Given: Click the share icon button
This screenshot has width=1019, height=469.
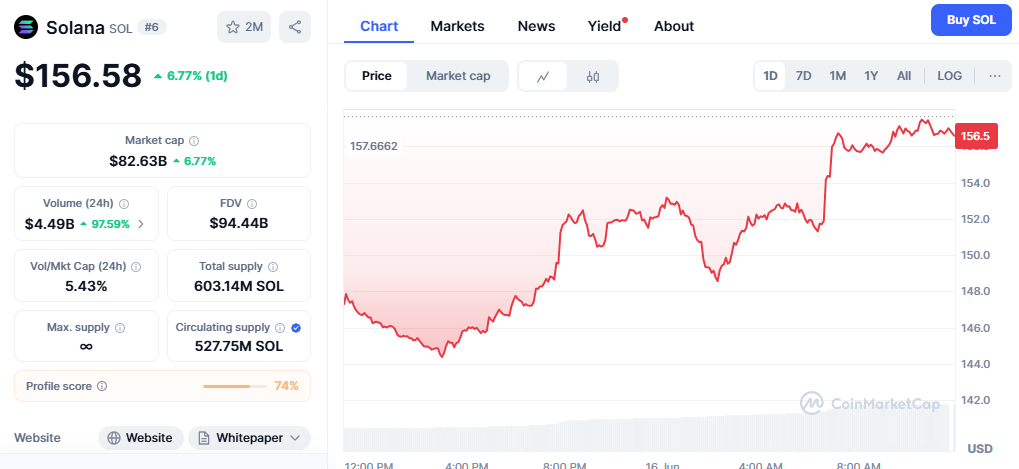Looking at the screenshot, I should pos(295,27).
